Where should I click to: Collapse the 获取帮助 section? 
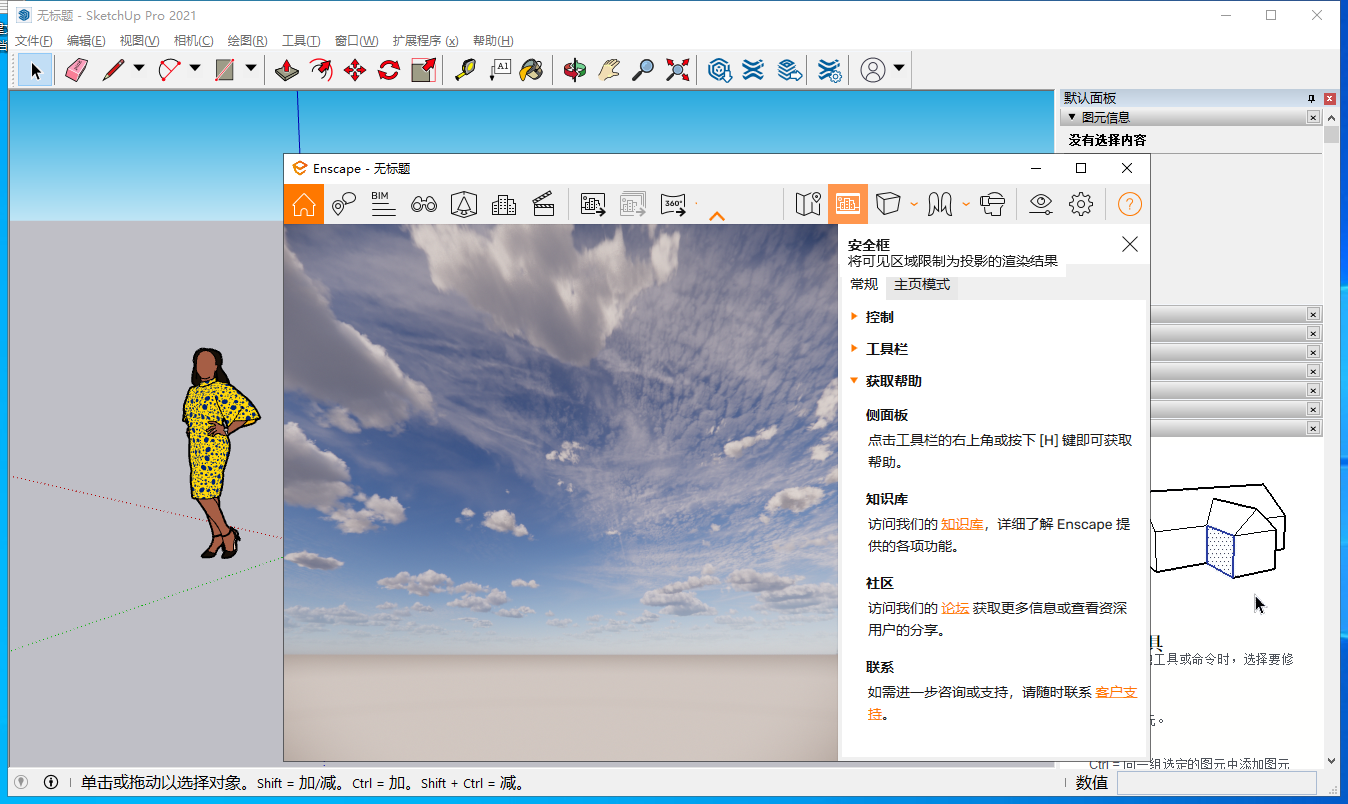pos(891,381)
